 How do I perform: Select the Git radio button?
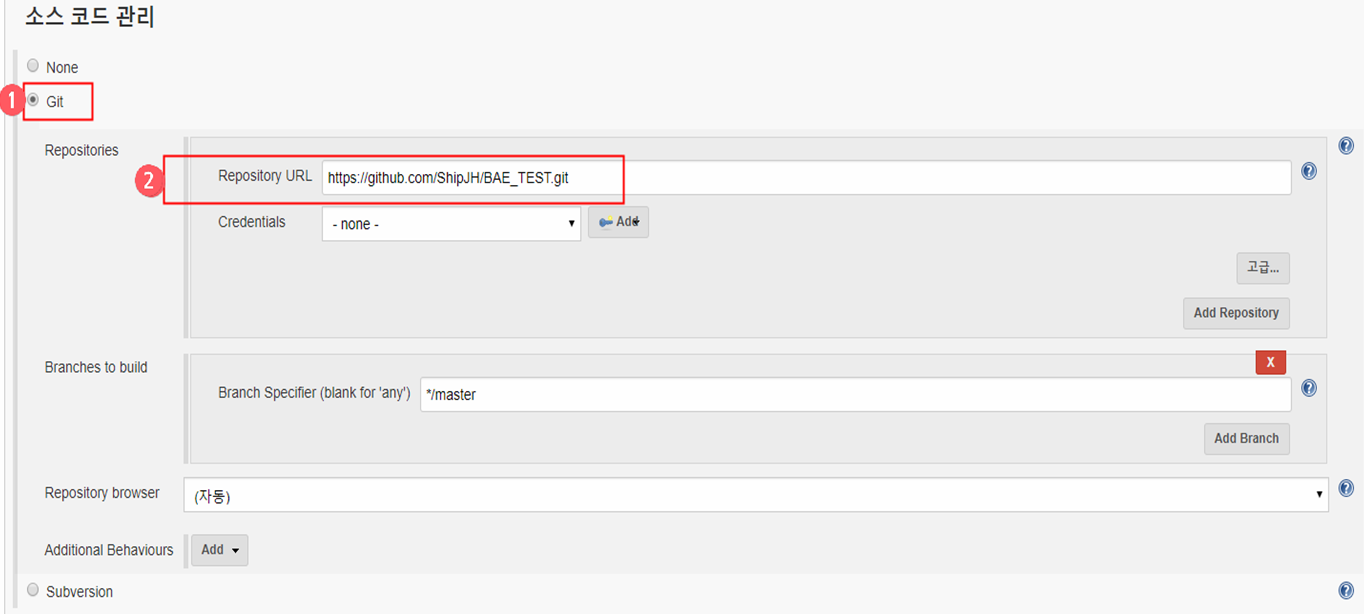point(33,100)
